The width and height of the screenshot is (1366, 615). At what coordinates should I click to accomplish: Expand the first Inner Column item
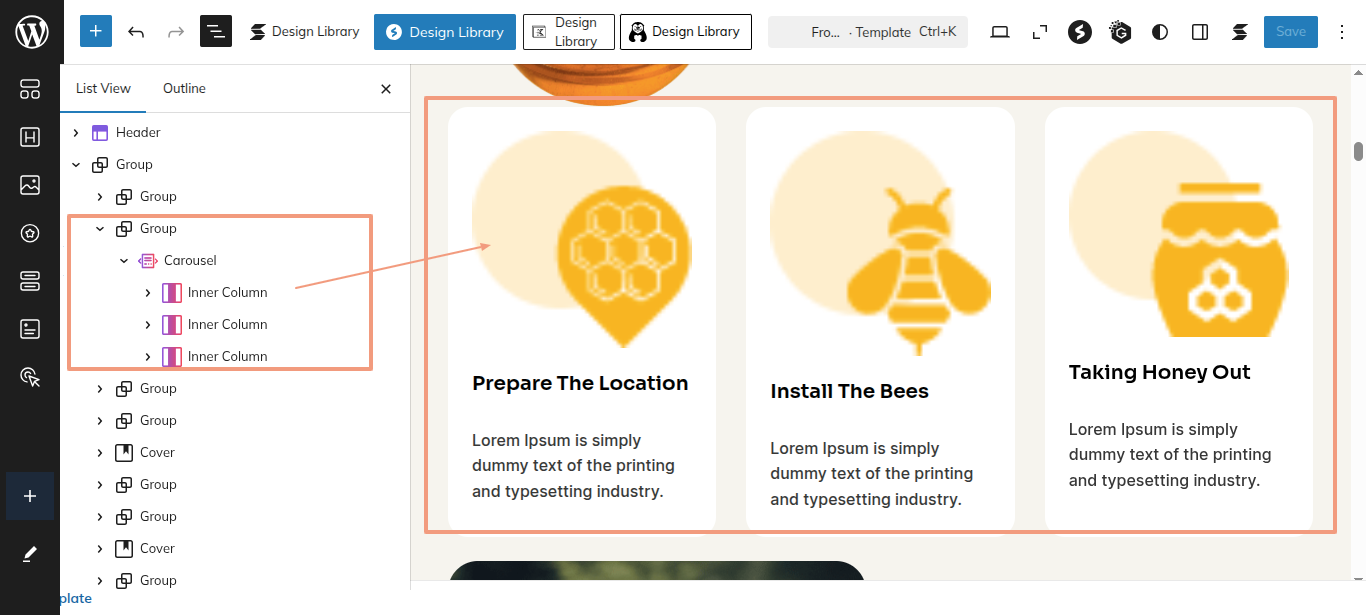148,292
